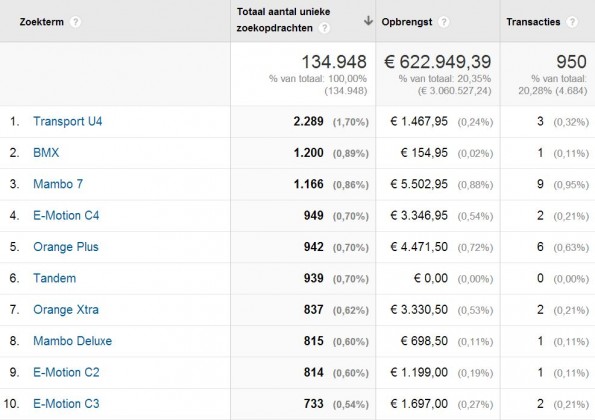Screen dimensions: 595x420
Task: Open the Transport U4 search term
Action: [68, 121]
